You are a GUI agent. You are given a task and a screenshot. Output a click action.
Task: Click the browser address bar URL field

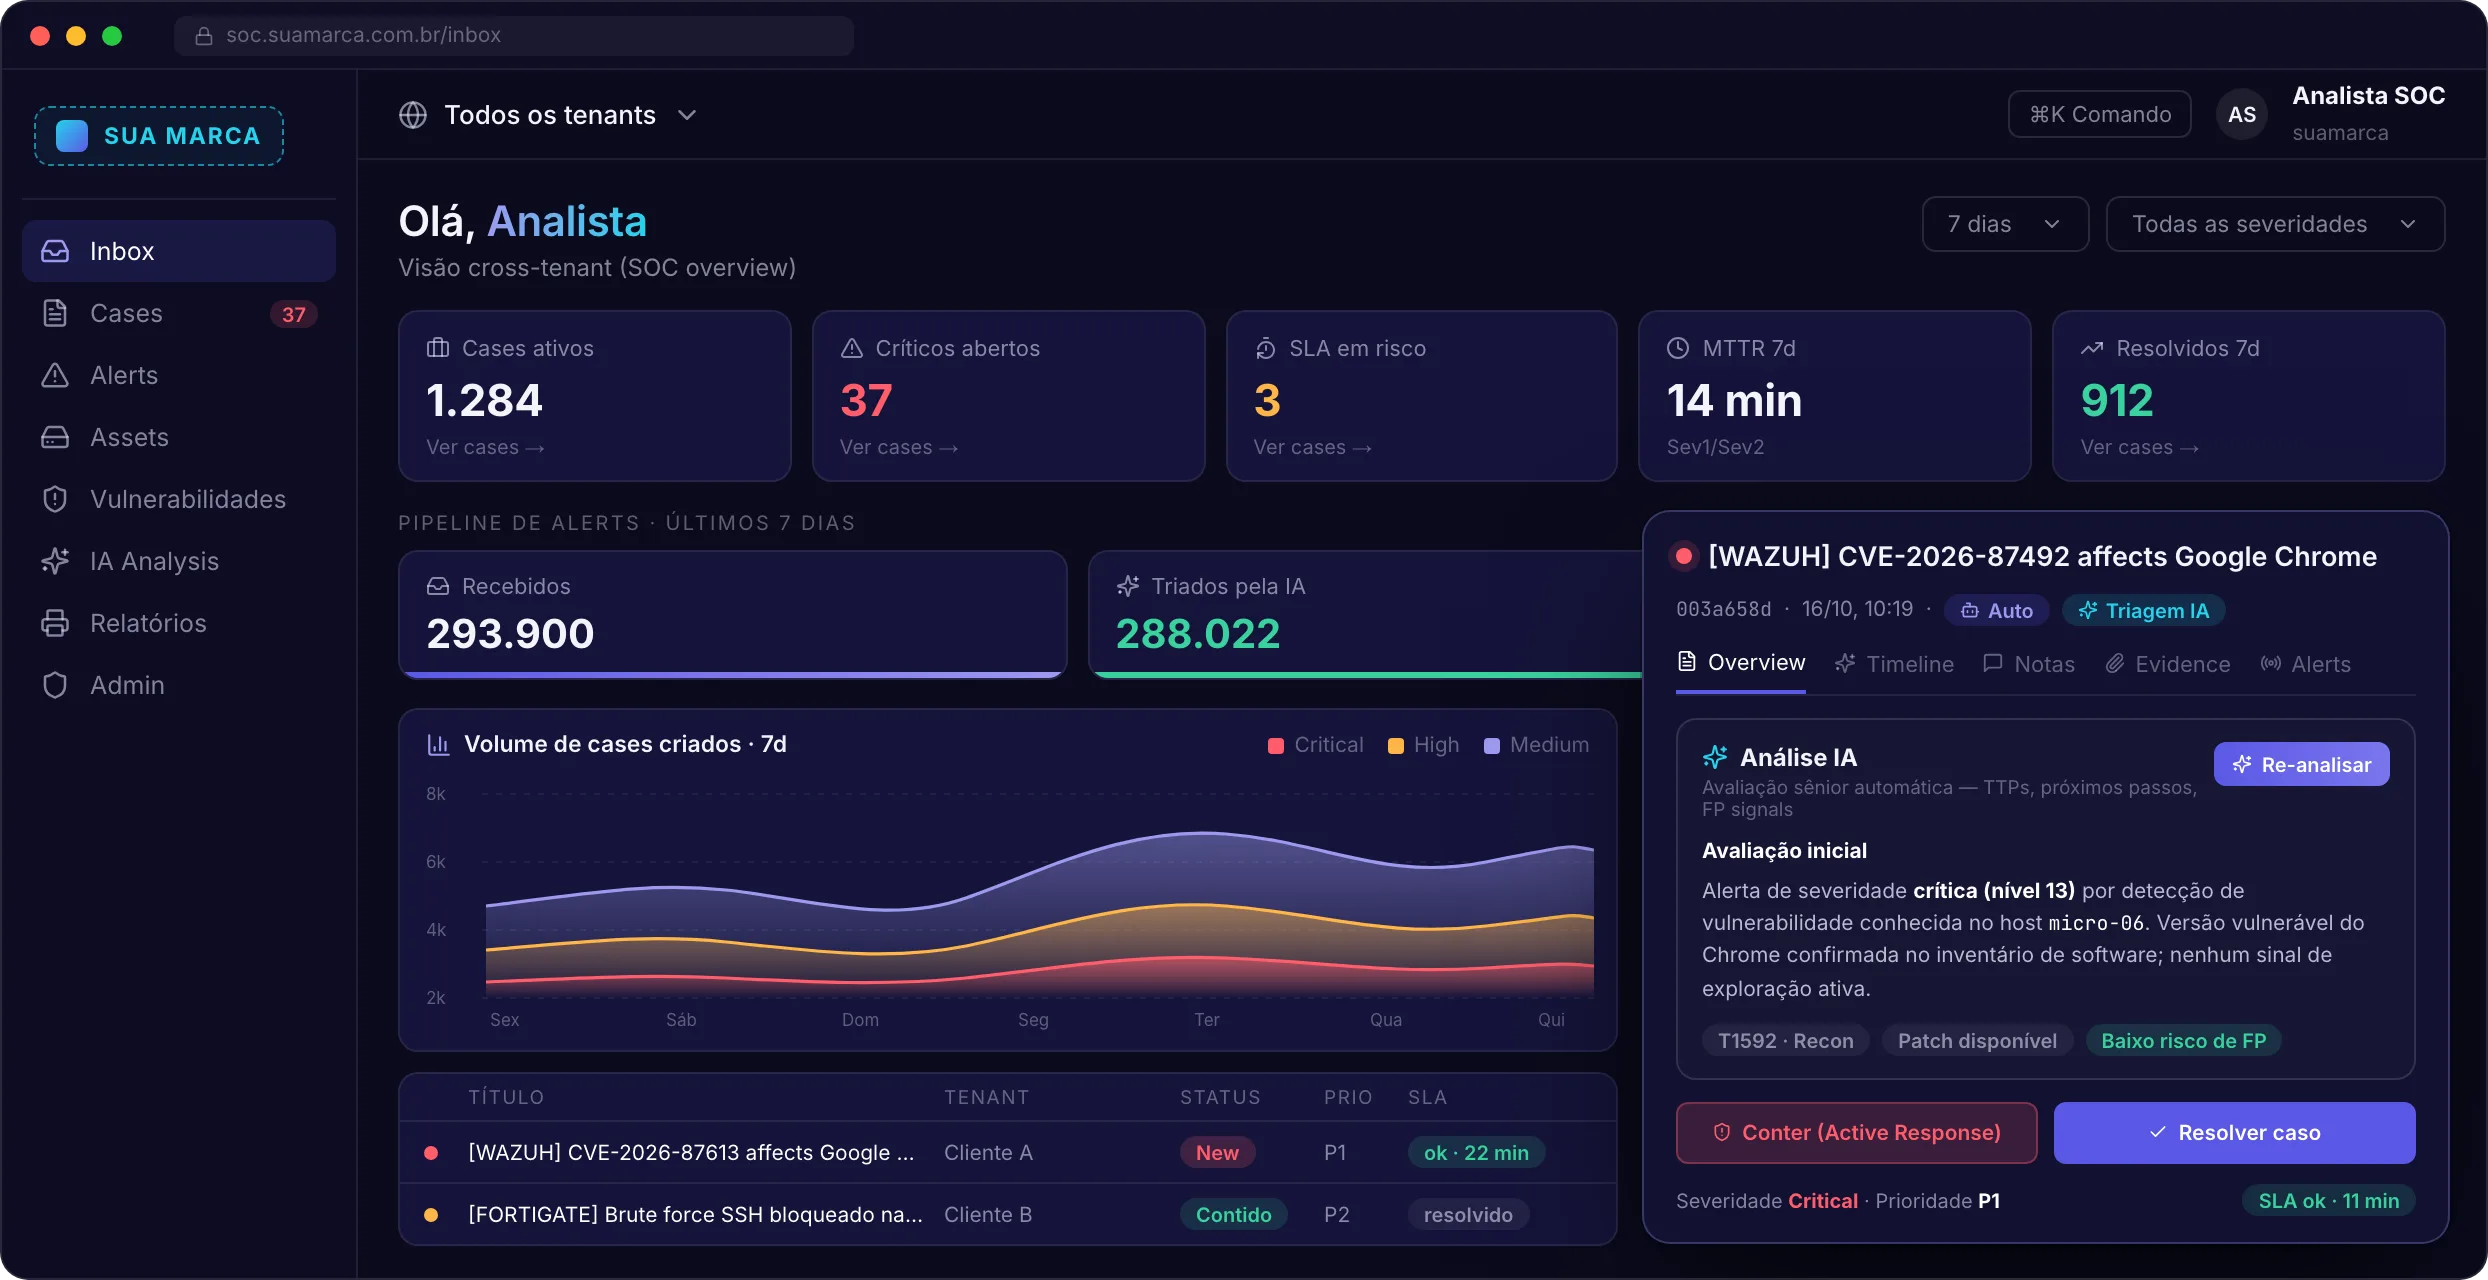point(514,35)
